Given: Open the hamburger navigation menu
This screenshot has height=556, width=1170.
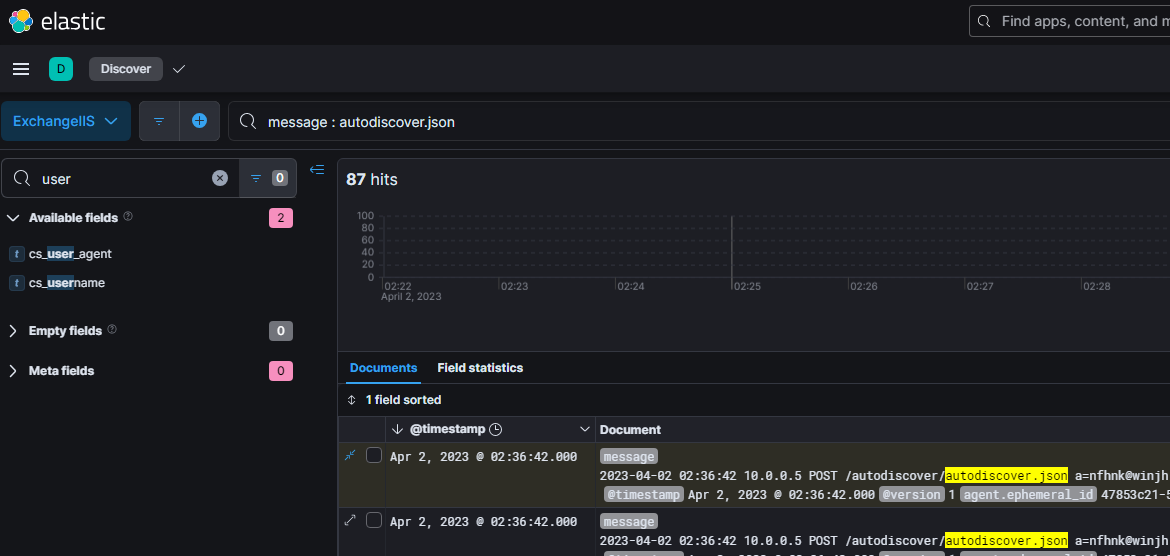Looking at the screenshot, I should pyautogui.click(x=21, y=69).
